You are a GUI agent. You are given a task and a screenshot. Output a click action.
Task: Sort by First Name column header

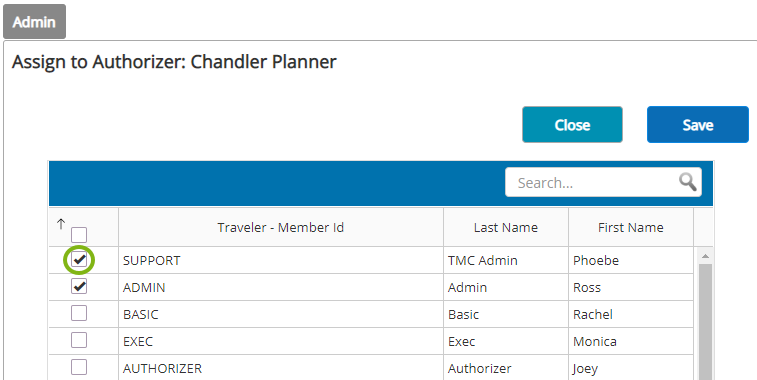point(631,227)
